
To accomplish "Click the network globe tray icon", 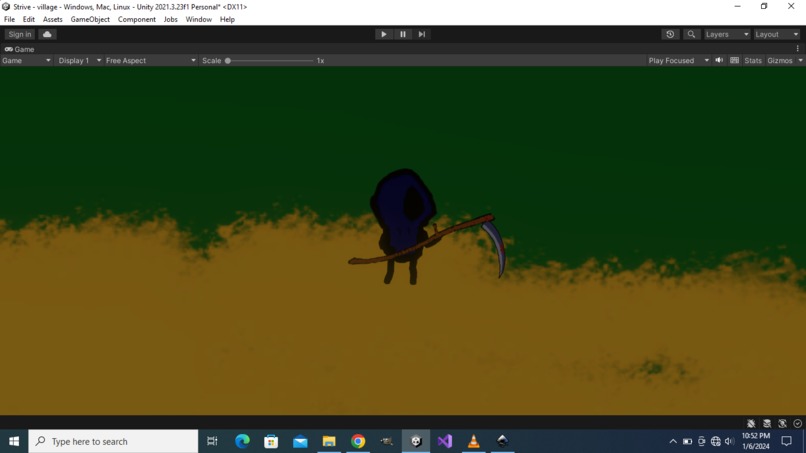I will [x=716, y=441].
